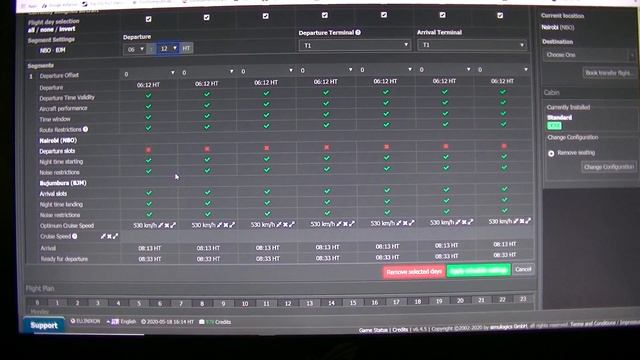Click first arrow icon after 530 km/h, first day column
The height and width of the screenshot is (360, 640).
(x=161, y=225)
